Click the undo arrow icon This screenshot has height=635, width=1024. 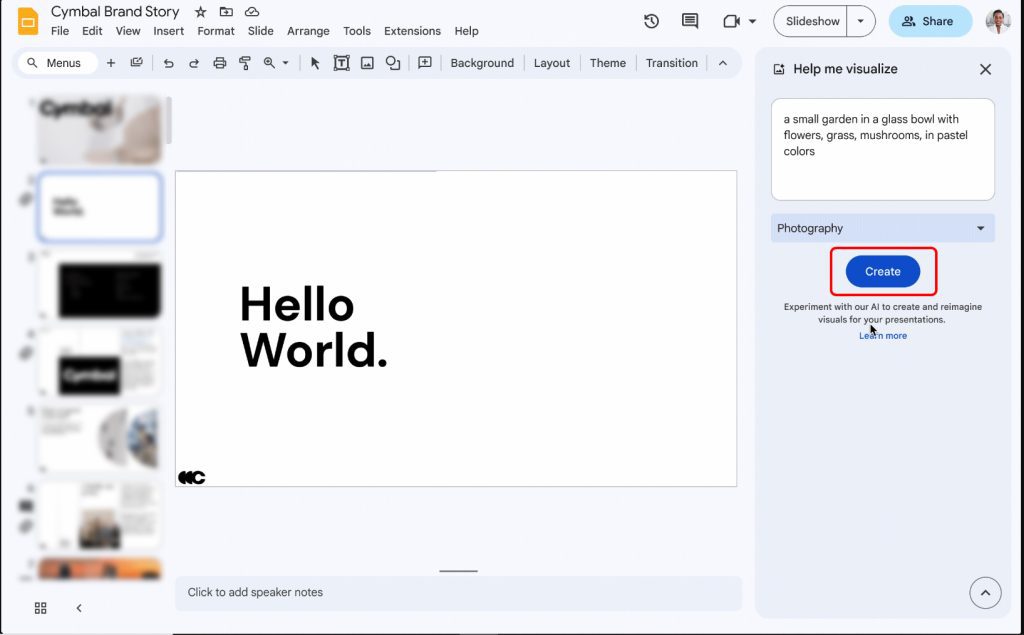168,63
